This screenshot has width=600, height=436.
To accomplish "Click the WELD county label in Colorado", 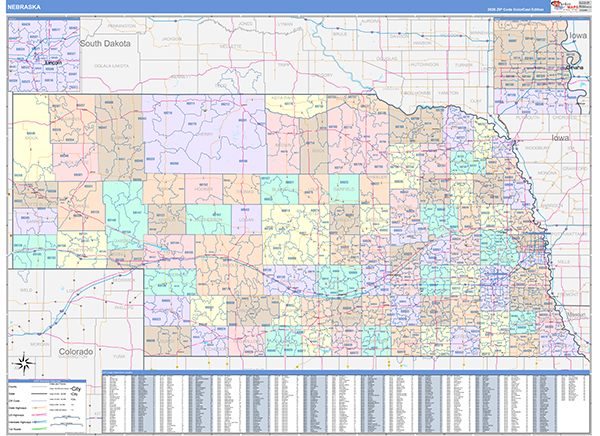I will 26,290.
